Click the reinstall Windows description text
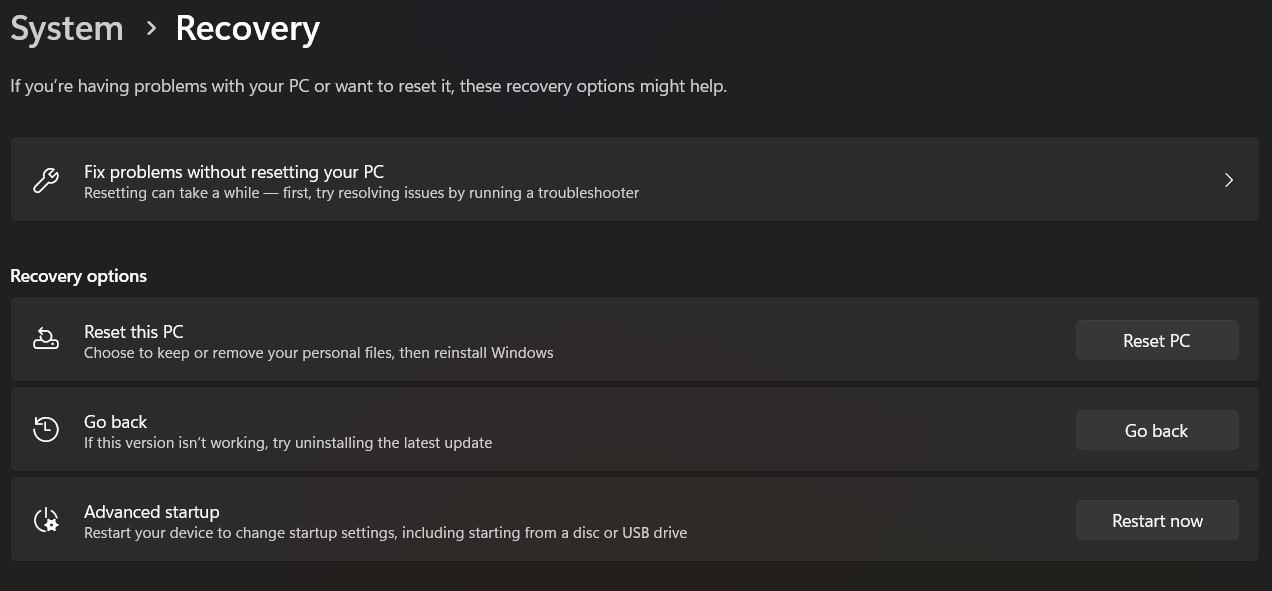This screenshot has height=591, width=1272. pyautogui.click(x=317, y=353)
